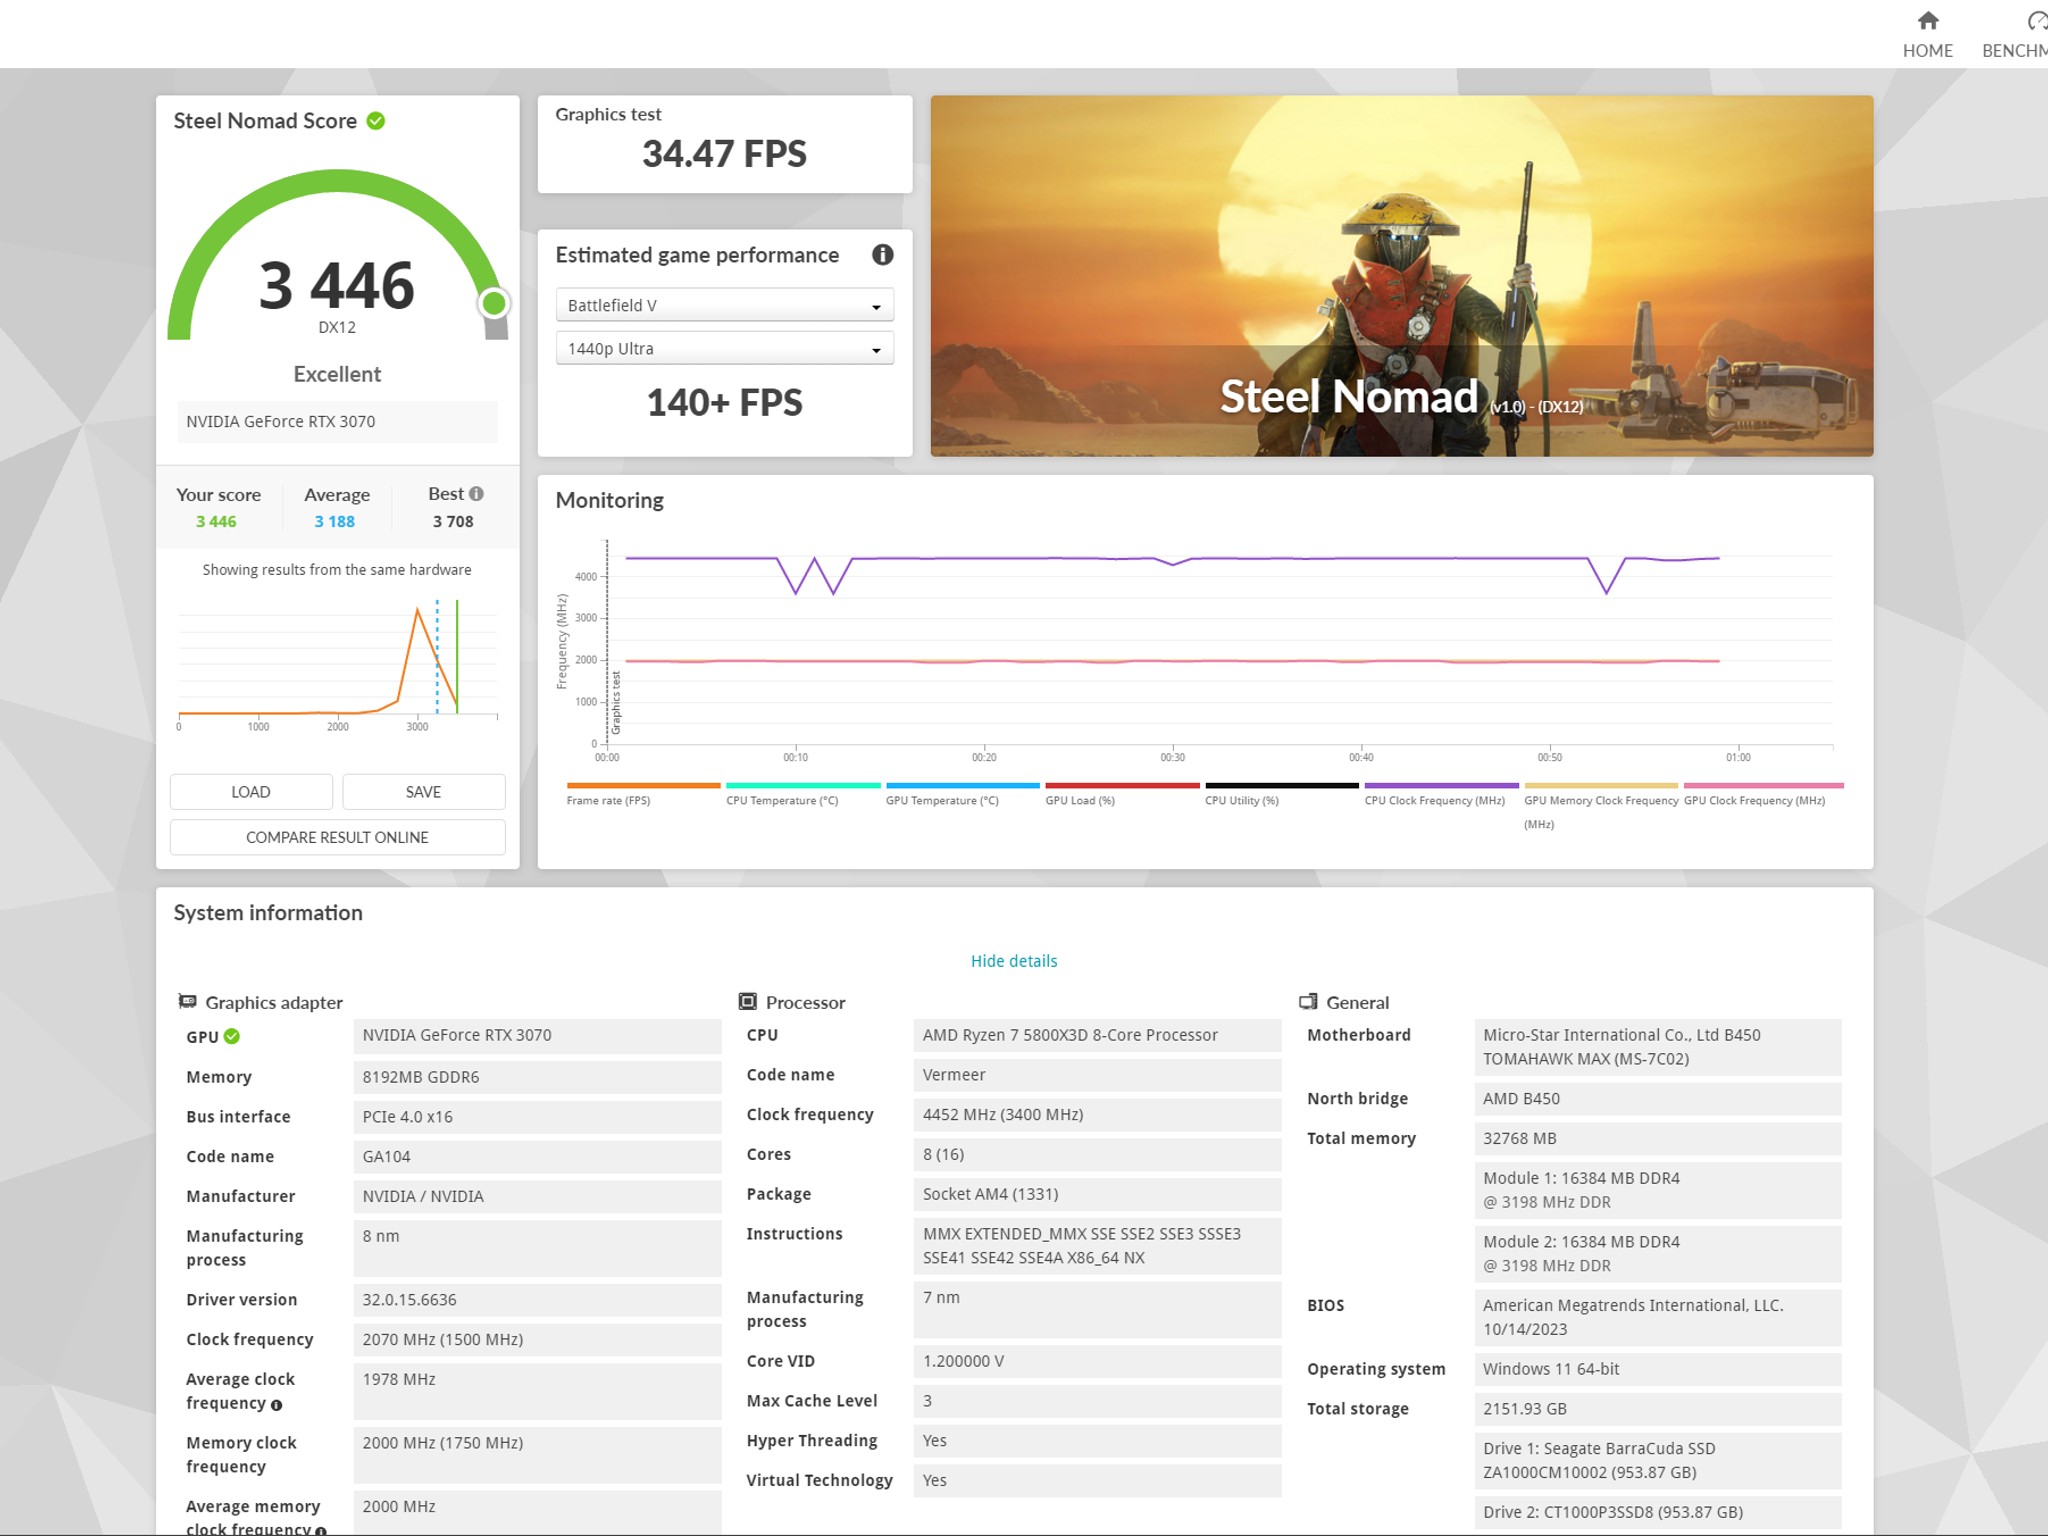The height and width of the screenshot is (1536, 2048).
Task: Open the HOME navigation icon
Action: [1927, 21]
